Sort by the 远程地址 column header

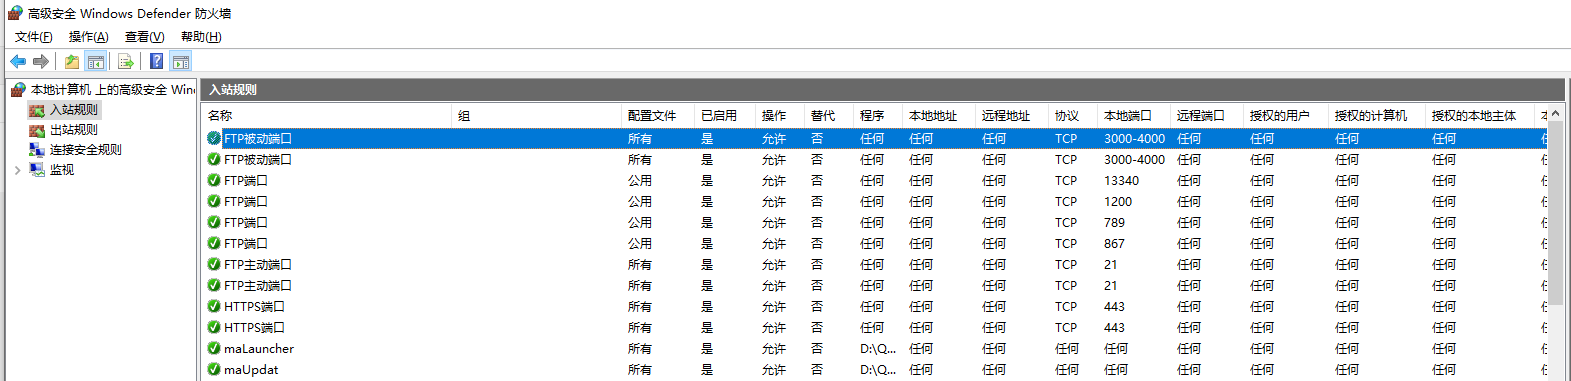coord(1011,116)
